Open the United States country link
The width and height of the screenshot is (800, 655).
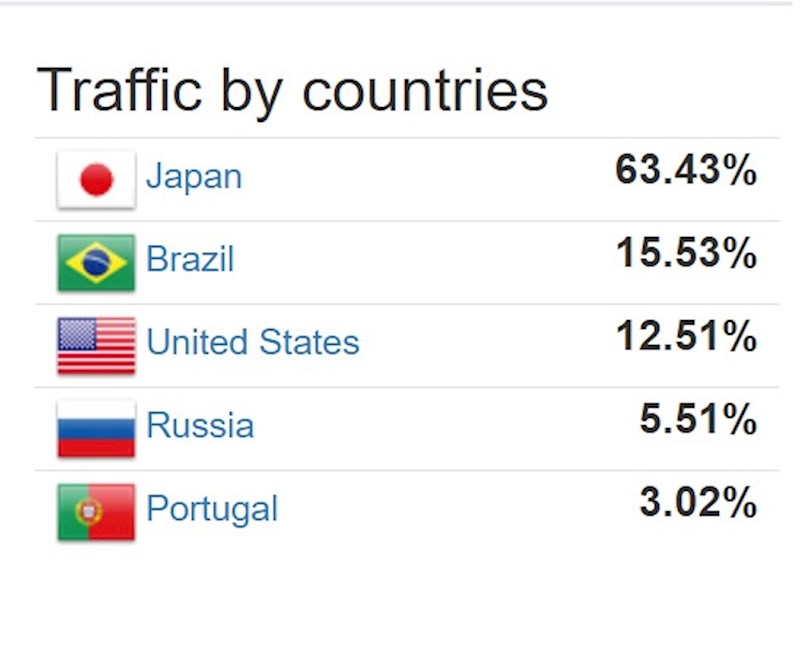click(x=253, y=342)
